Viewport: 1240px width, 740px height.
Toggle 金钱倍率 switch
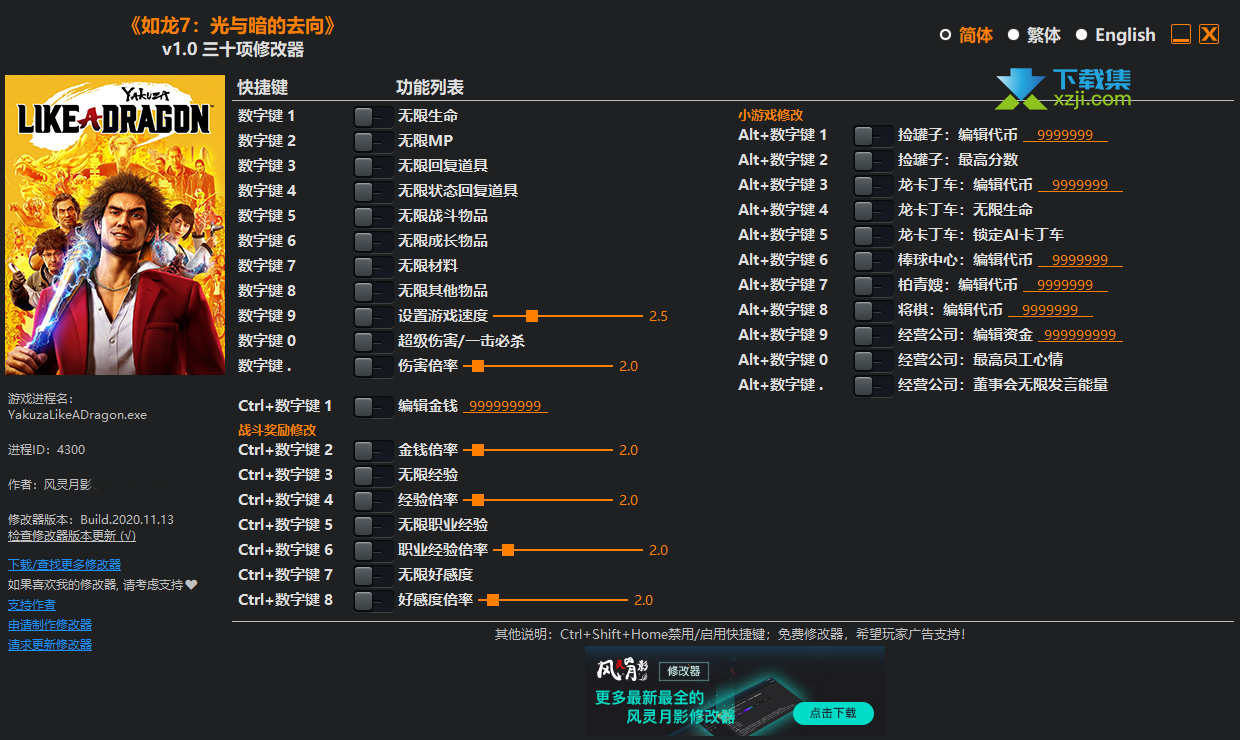point(373,450)
